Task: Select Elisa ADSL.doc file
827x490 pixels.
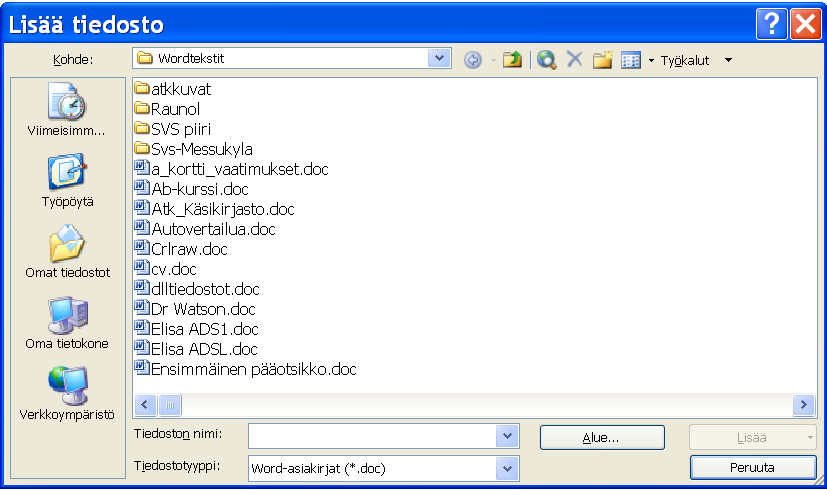Action: (196, 350)
